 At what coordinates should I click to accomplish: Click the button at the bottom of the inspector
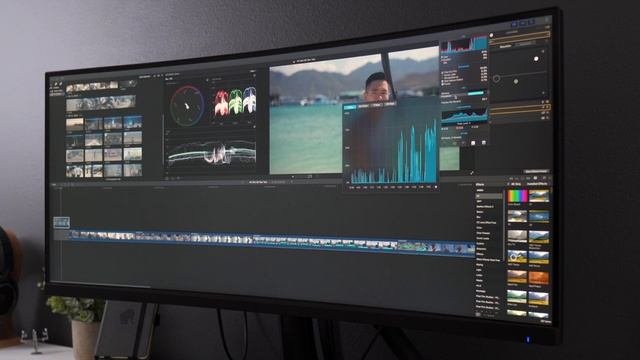click(x=536, y=171)
